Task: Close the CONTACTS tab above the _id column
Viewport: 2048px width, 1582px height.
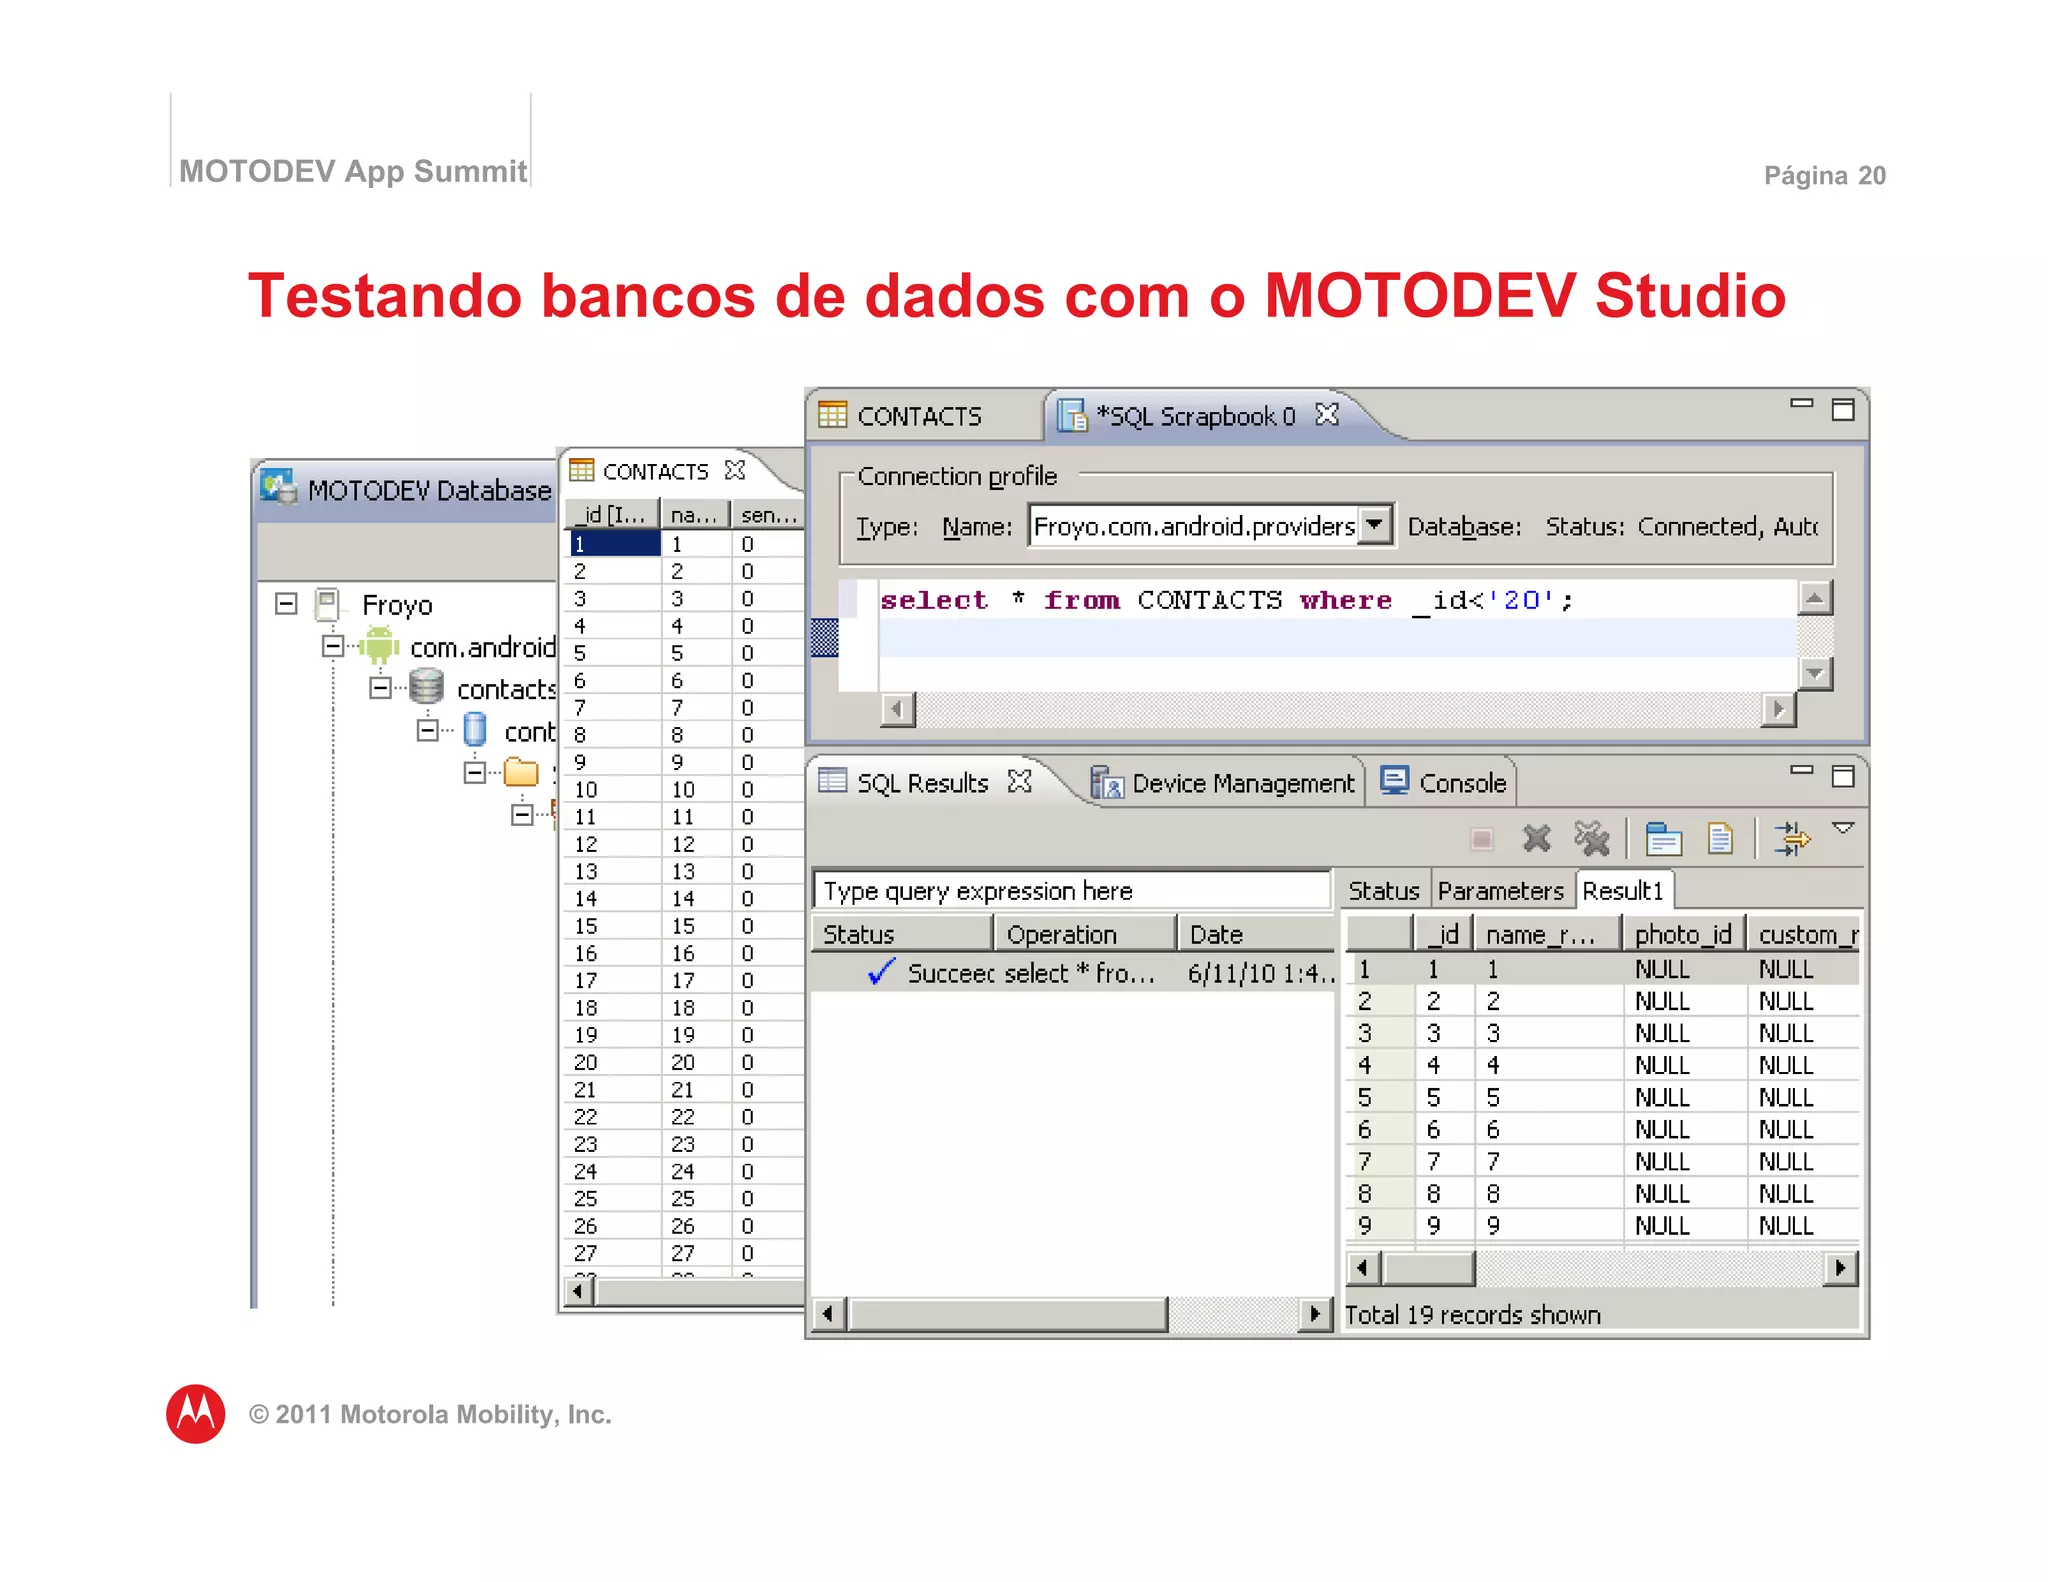Action: [735, 470]
